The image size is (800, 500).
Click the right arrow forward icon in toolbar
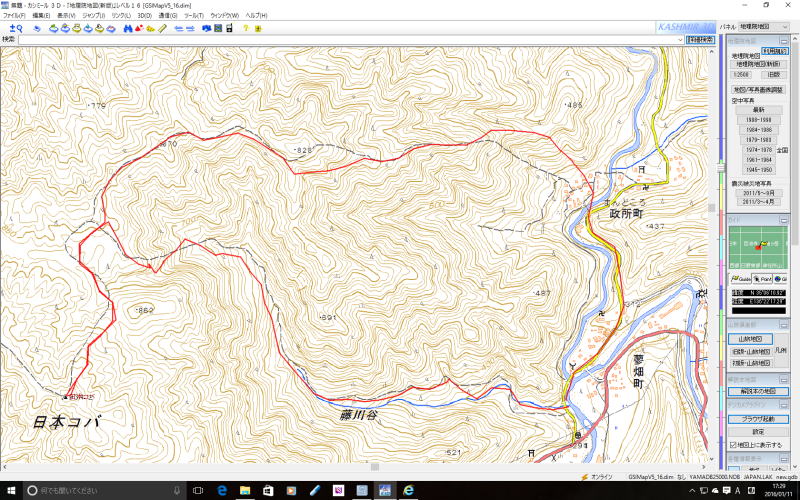click(x=190, y=28)
